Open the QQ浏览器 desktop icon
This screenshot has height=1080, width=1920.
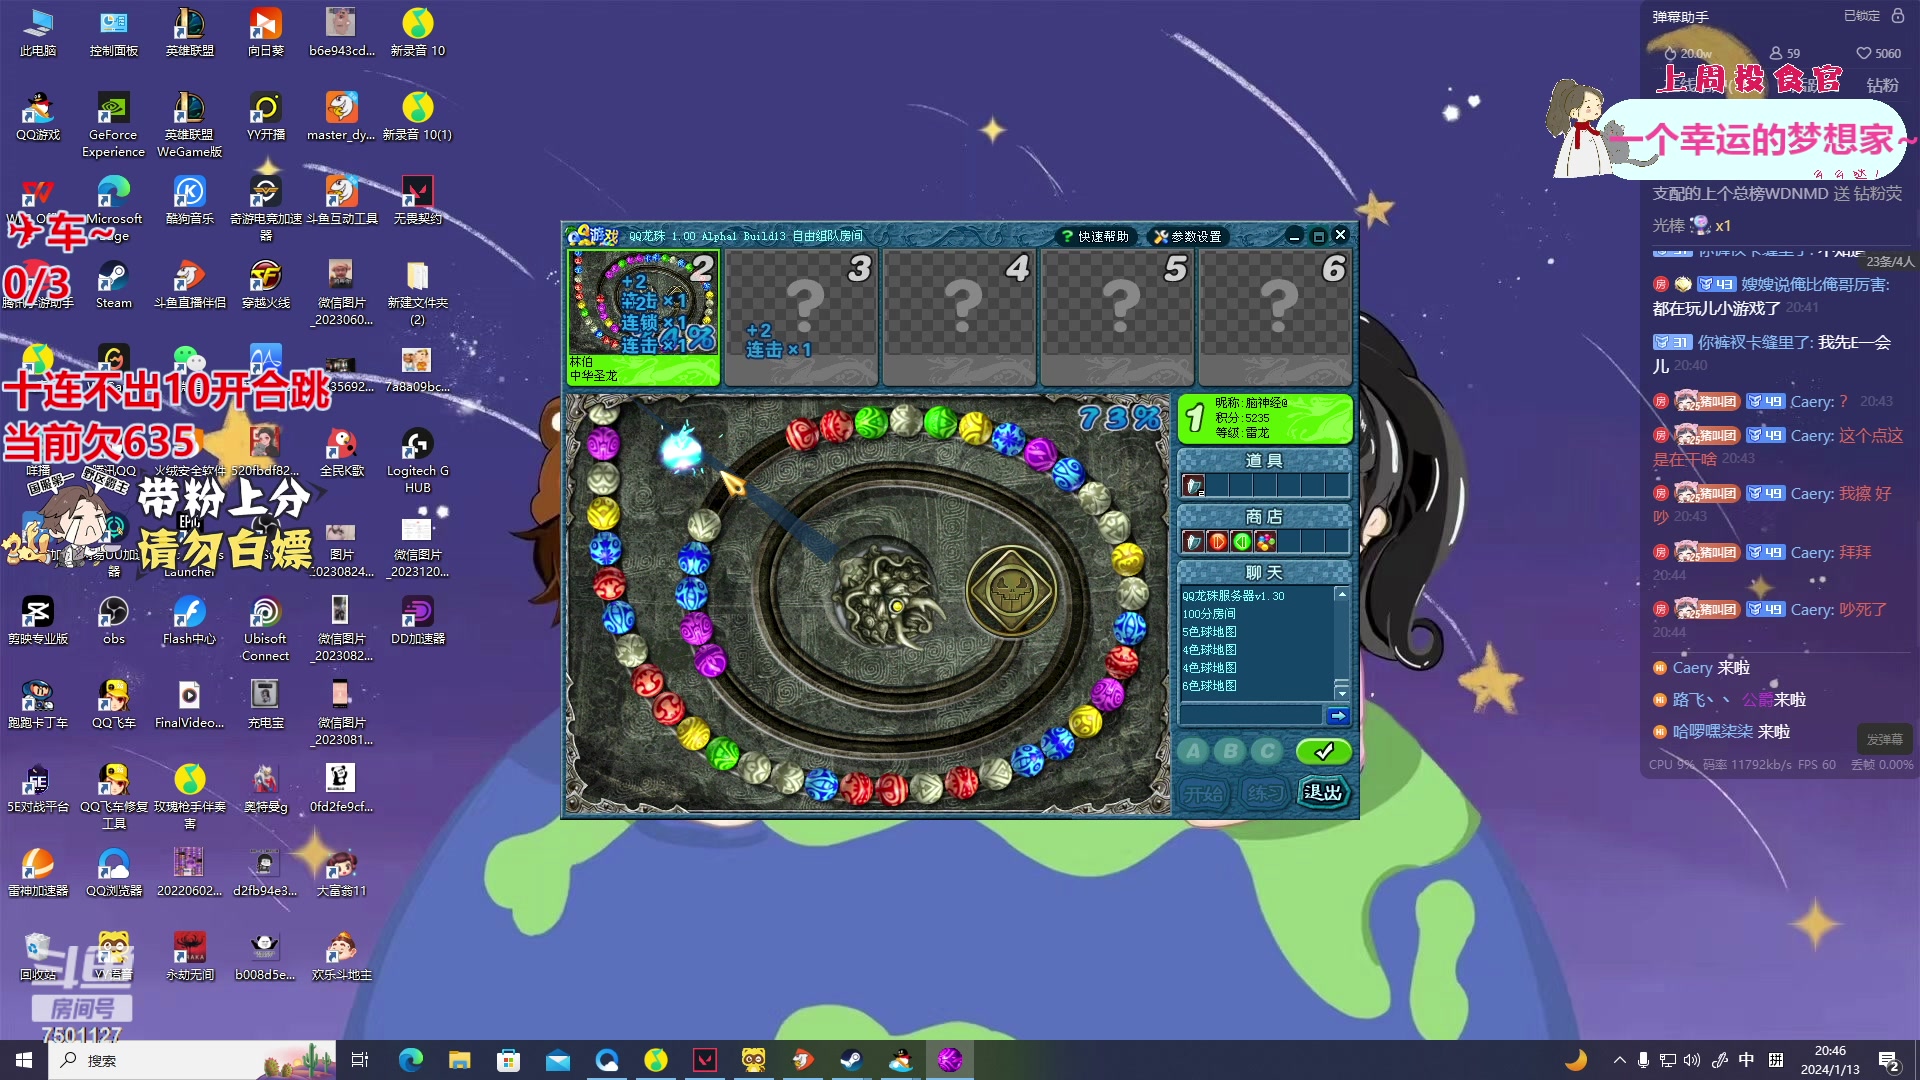114,872
